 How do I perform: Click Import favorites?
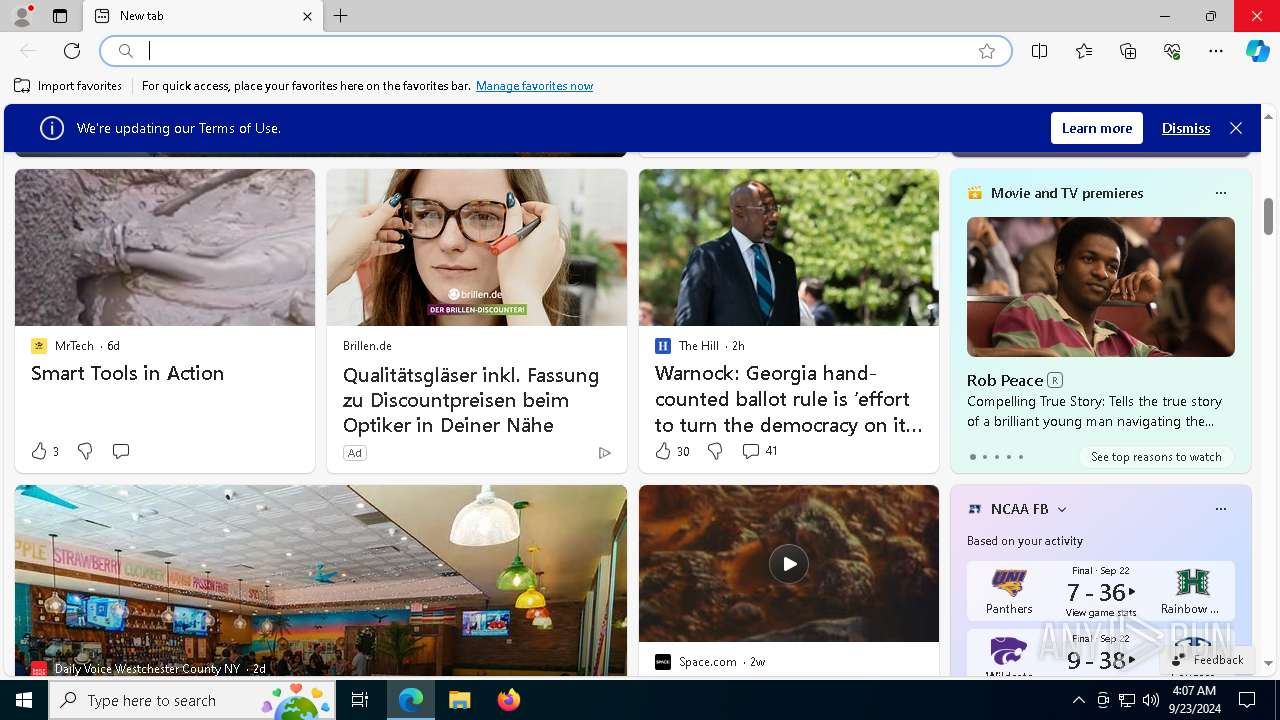pos(68,86)
